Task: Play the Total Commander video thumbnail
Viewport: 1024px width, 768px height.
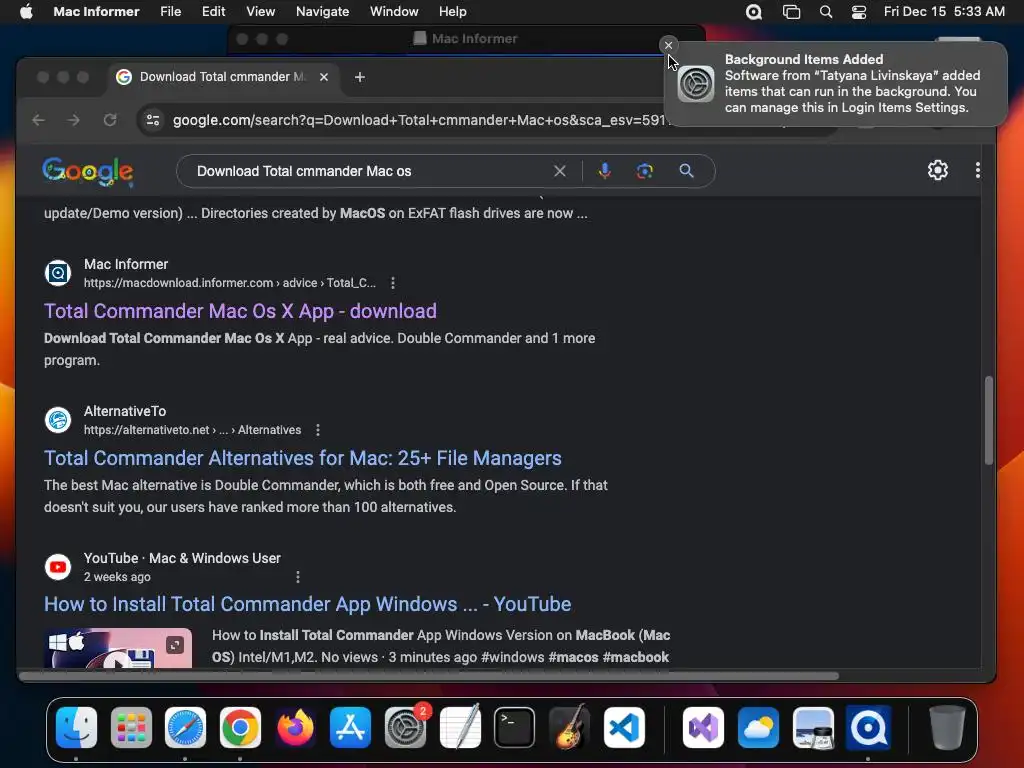Action: (x=118, y=648)
